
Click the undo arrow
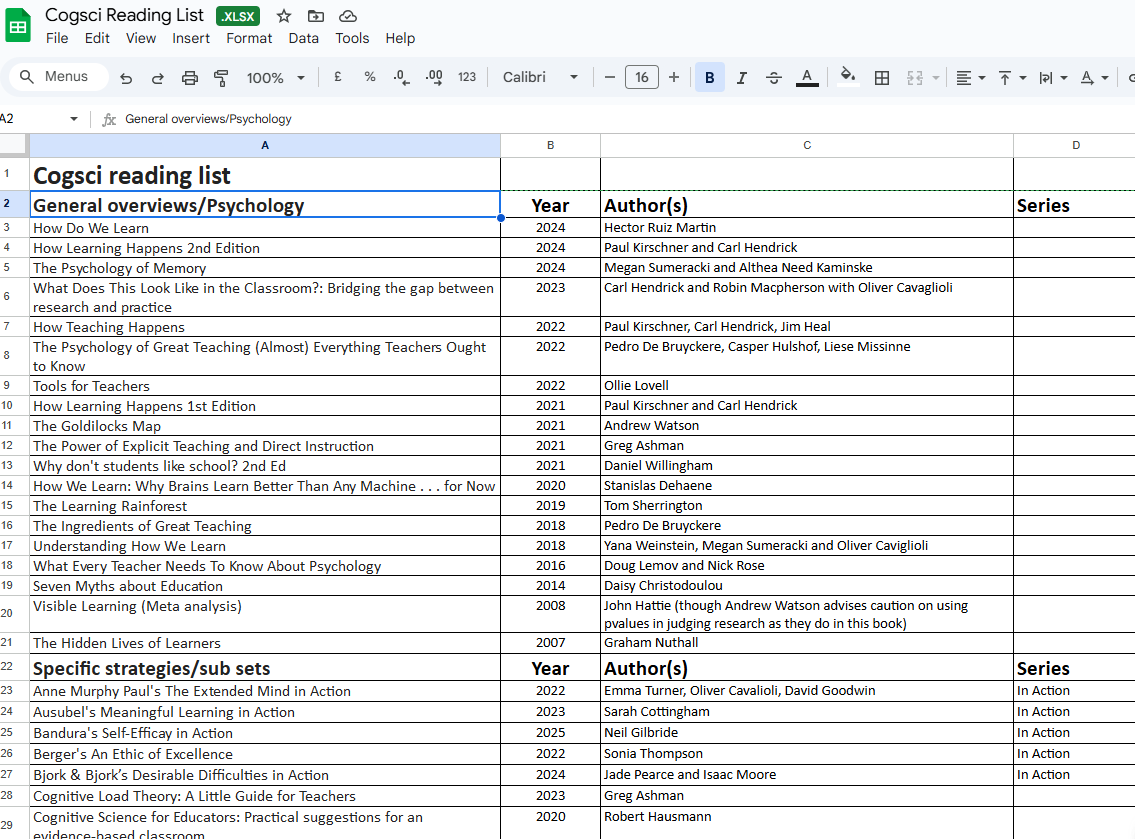pyautogui.click(x=126, y=77)
